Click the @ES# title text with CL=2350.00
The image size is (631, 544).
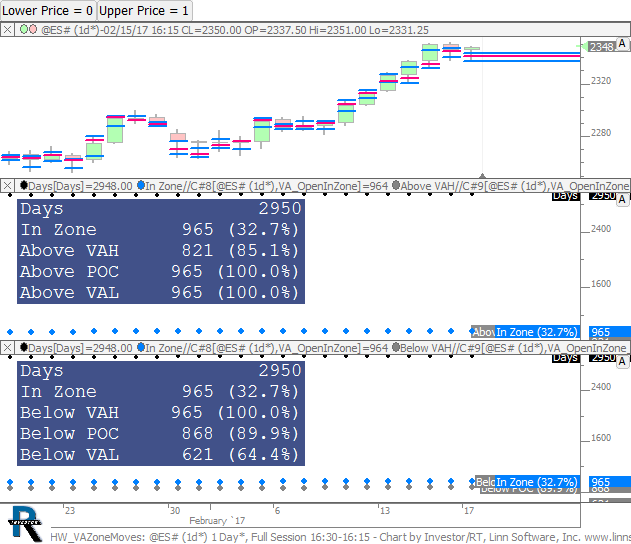coord(235,30)
